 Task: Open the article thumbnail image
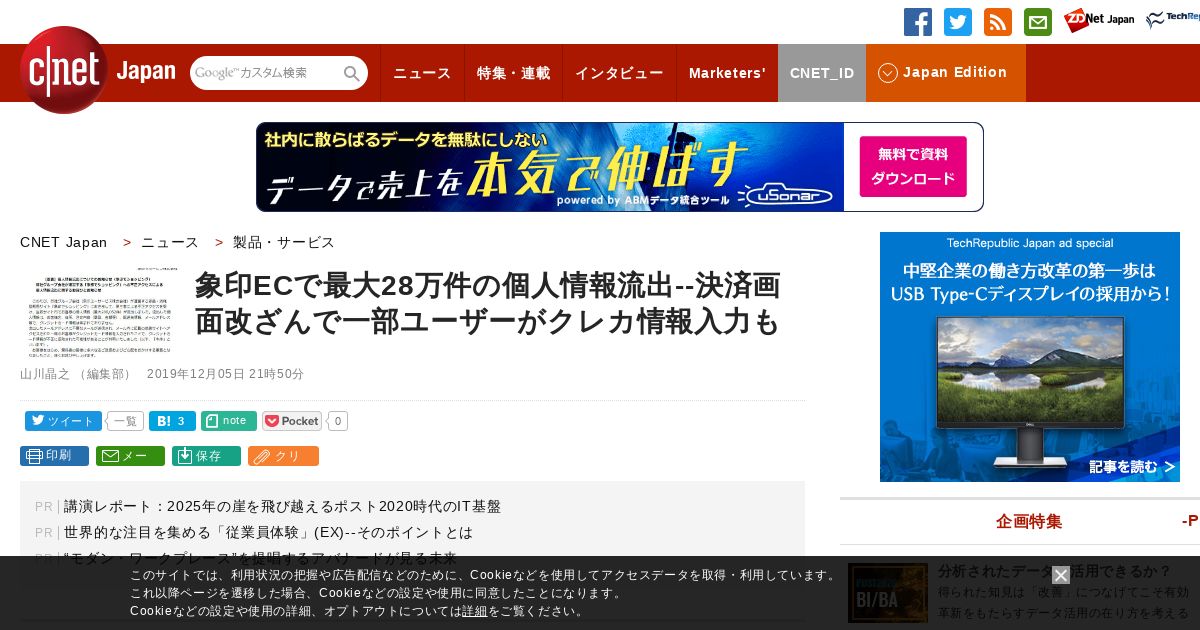(100, 313)
